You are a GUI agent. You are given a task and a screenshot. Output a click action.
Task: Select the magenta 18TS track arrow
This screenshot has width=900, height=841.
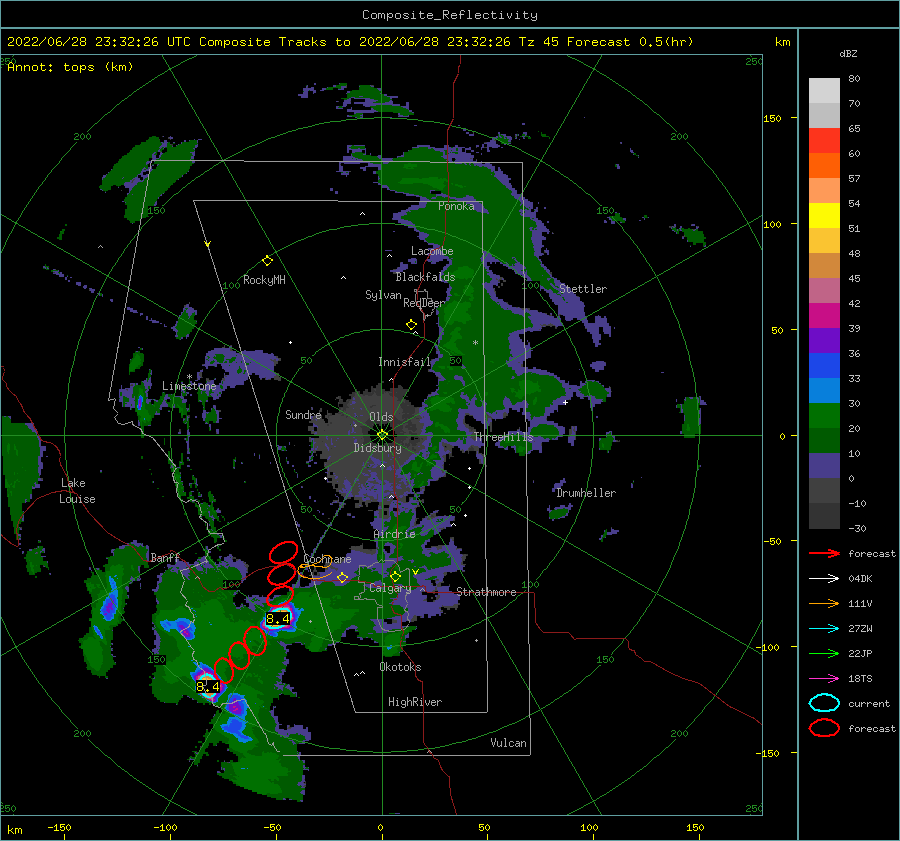824,679
